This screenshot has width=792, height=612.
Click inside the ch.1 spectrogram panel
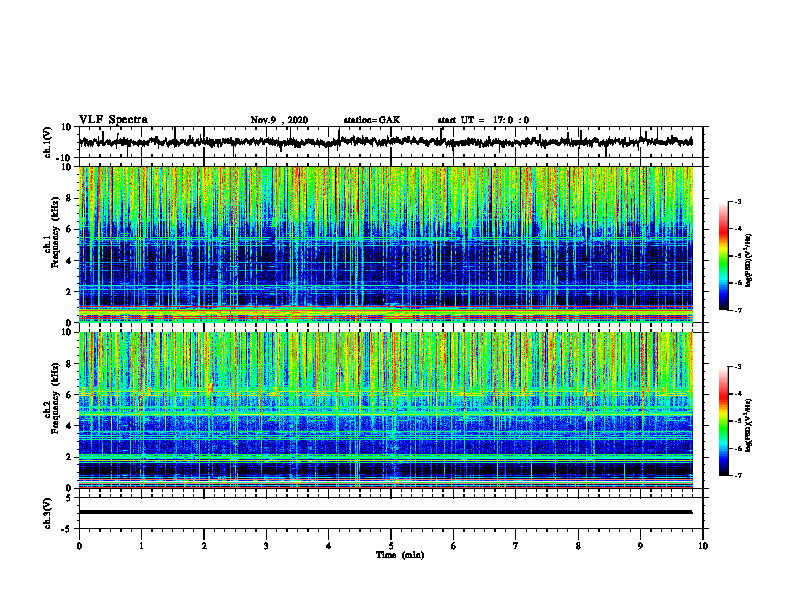click(385, 244)
